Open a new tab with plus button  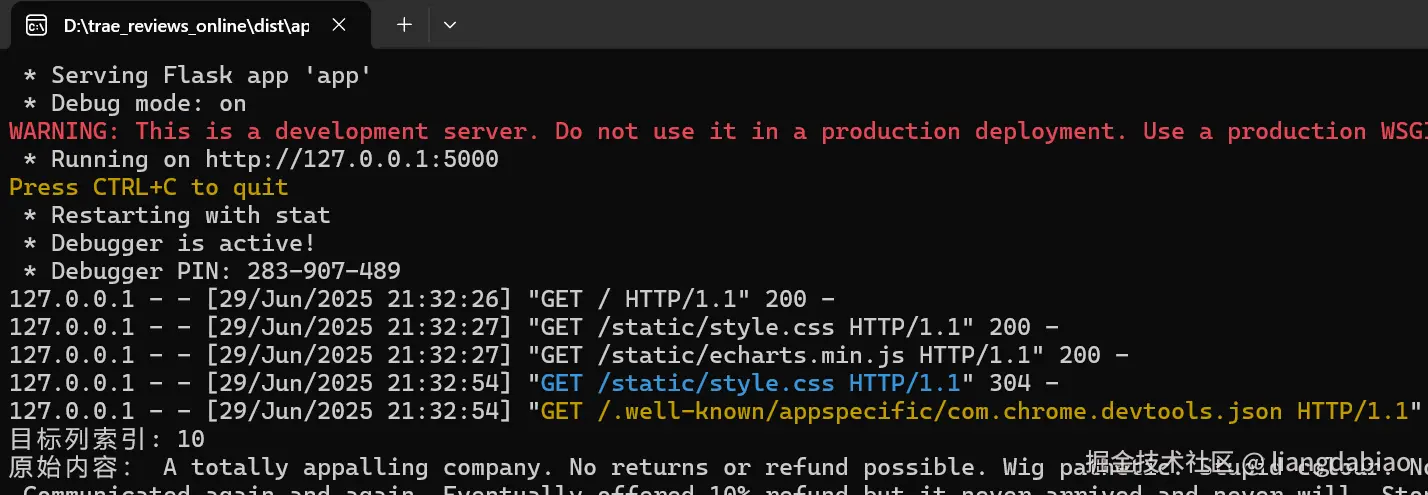pyautogui.click(x=404, y=25)
